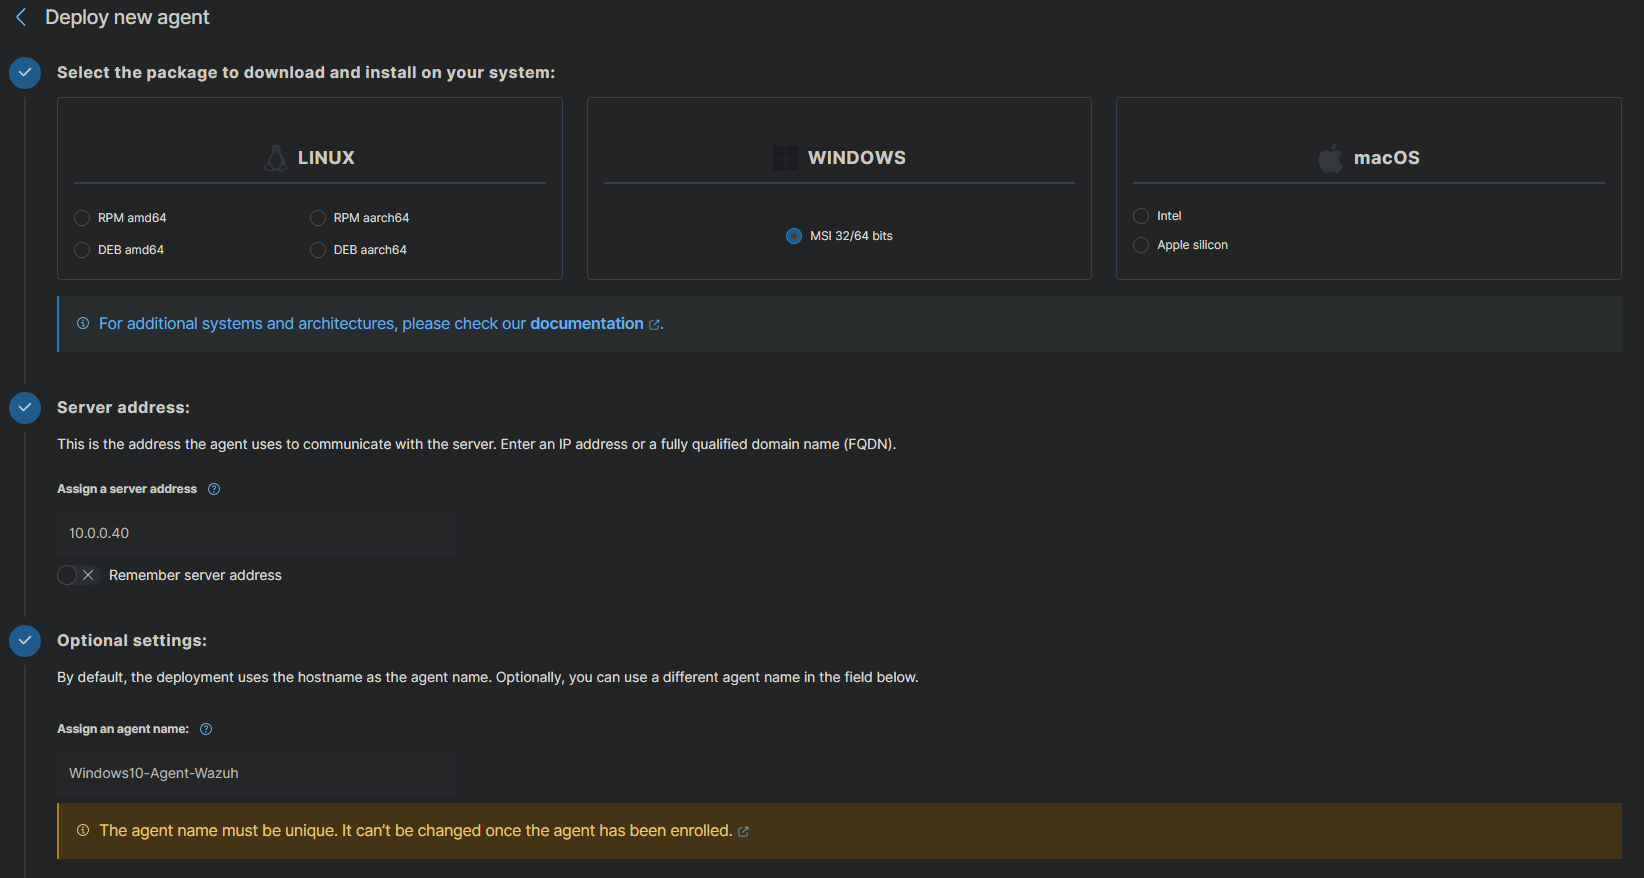Open the documentation link
This screenshot has height=878, width=1644.
pyautogui.click(x=586, y=324)
